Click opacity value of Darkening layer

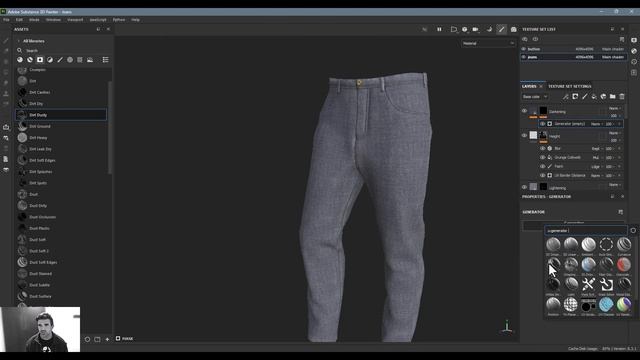click(x=613, y=116)
